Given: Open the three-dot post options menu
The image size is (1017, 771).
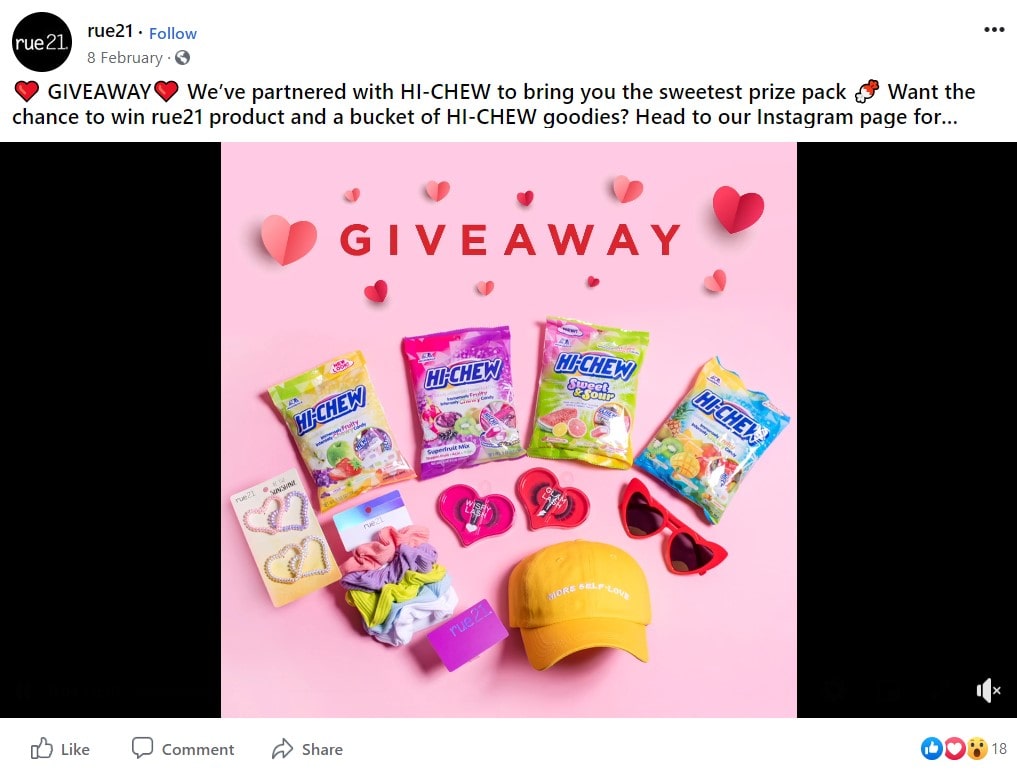Looking at the screenshot, I should coord(994,29).
